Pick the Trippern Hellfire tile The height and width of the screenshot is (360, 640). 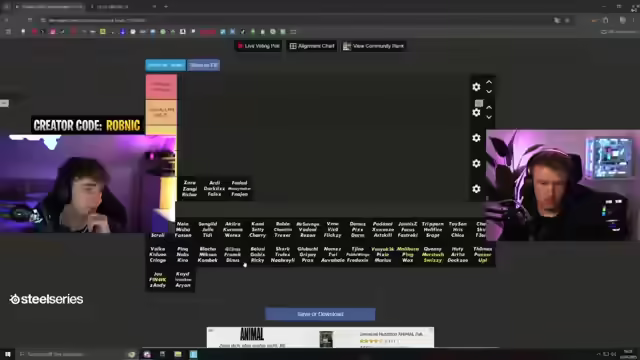click(x=433, y=230)
